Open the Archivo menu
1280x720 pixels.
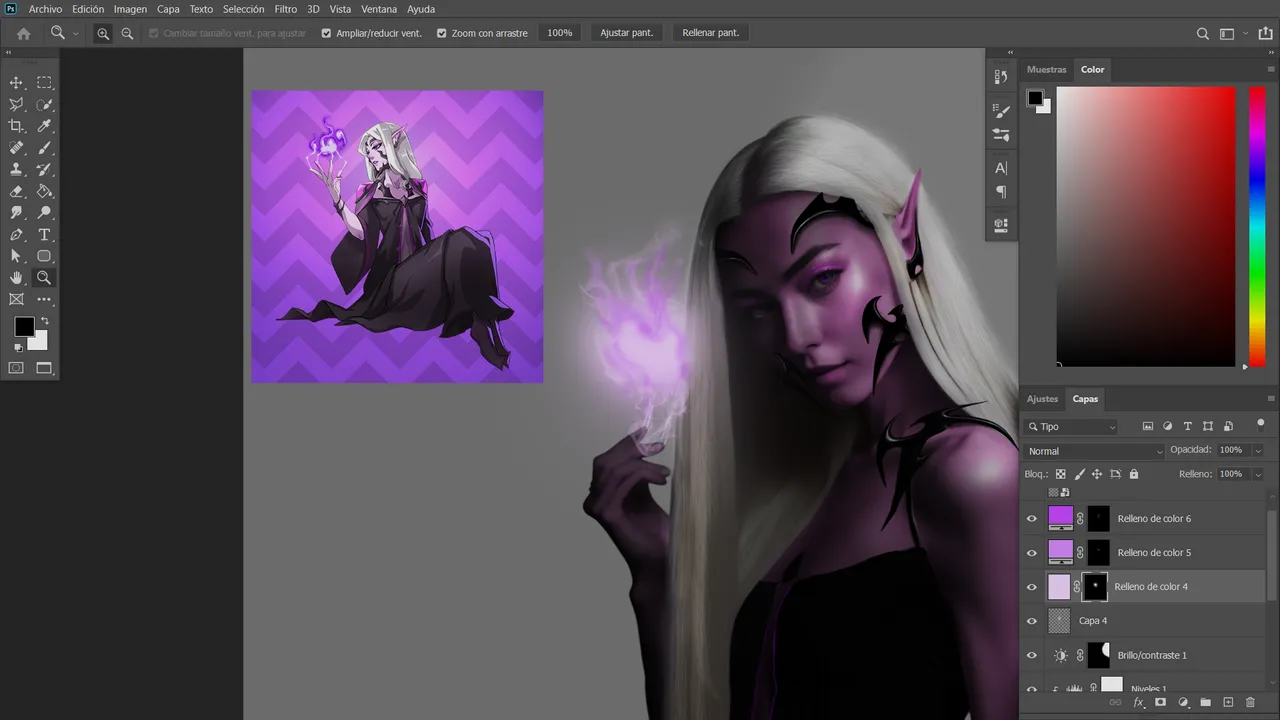coord(45,9)
